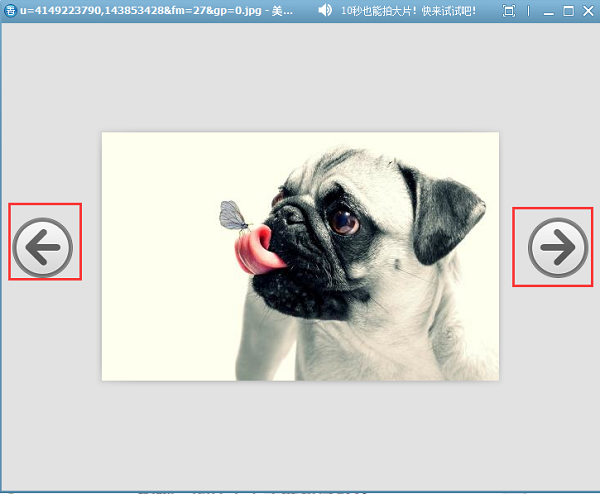Screen dimensions: 600x494
Task: Maximize the image viewer window
Action: click(x=568, y=11)
